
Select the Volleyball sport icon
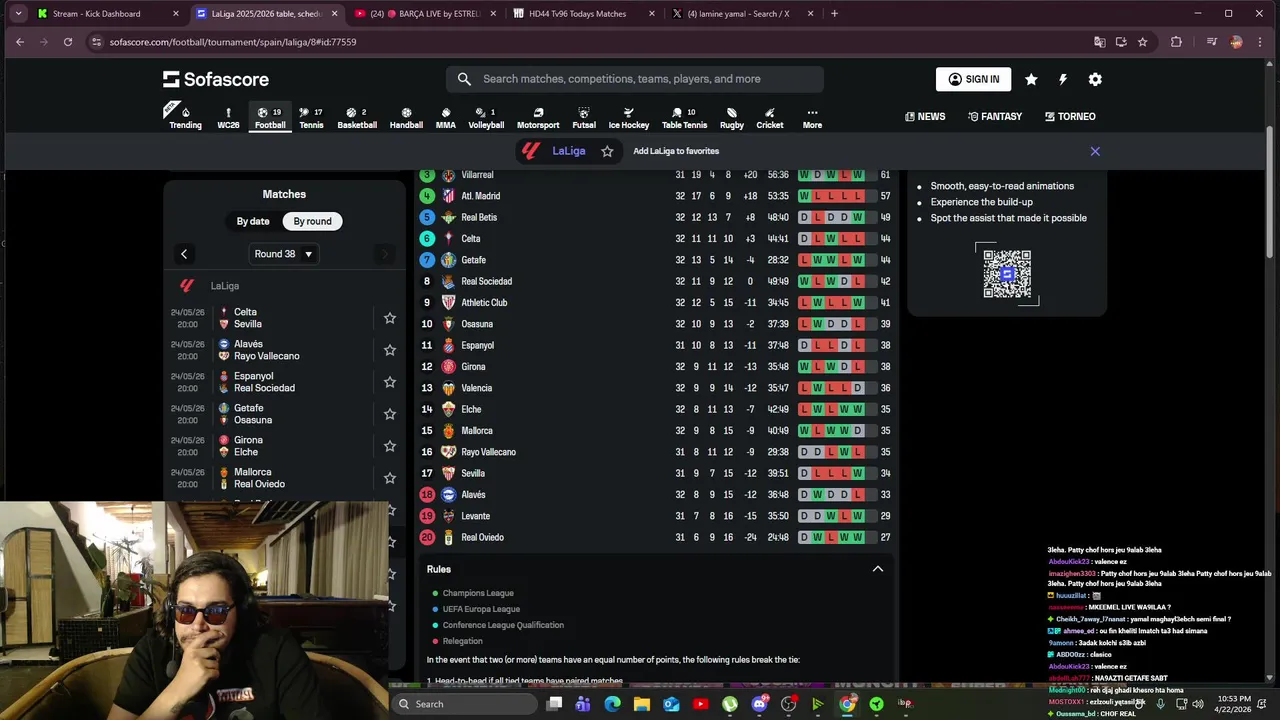pos(486,118)
